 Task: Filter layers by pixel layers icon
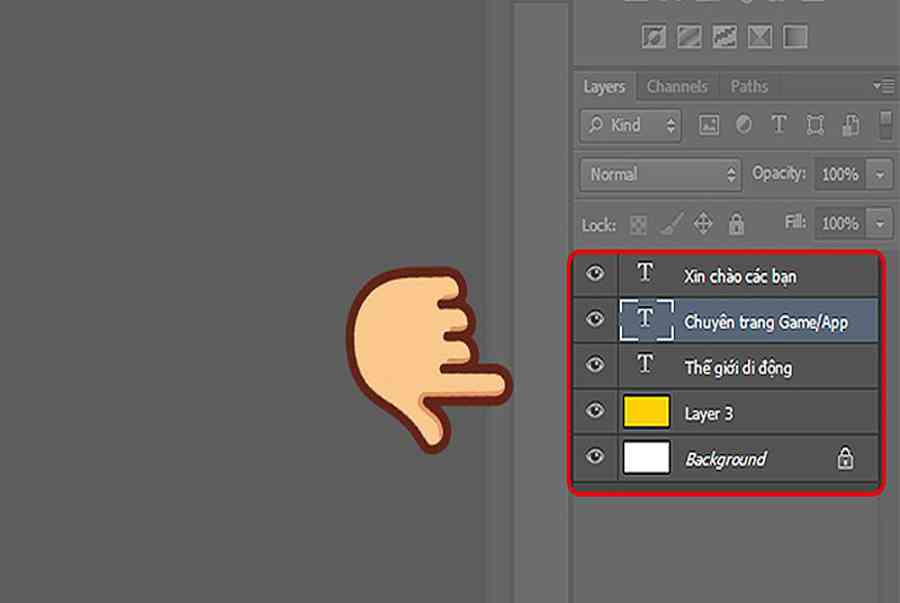tap(709, 125)
